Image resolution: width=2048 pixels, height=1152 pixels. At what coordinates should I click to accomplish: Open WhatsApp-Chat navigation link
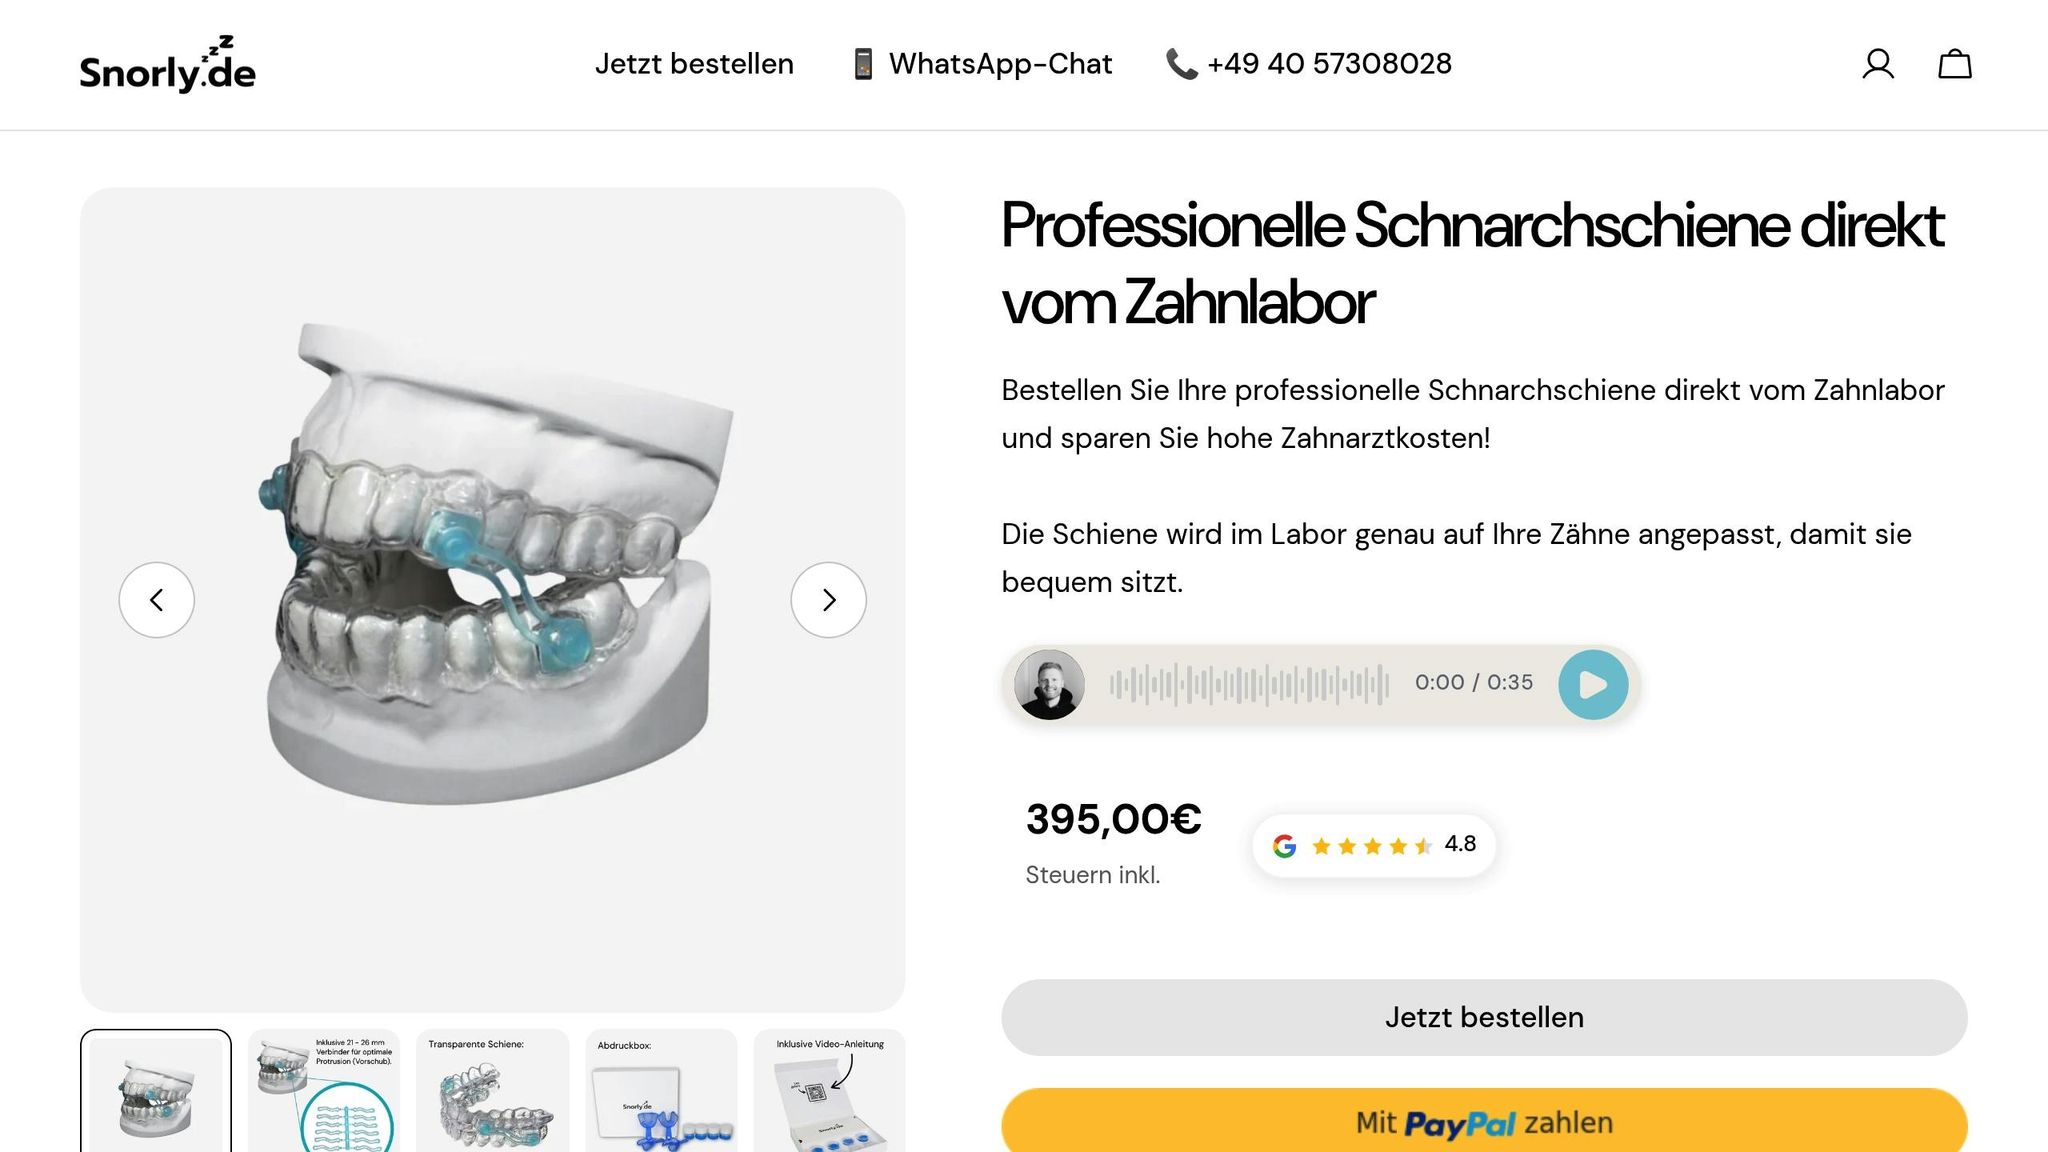click(1000, 64)
